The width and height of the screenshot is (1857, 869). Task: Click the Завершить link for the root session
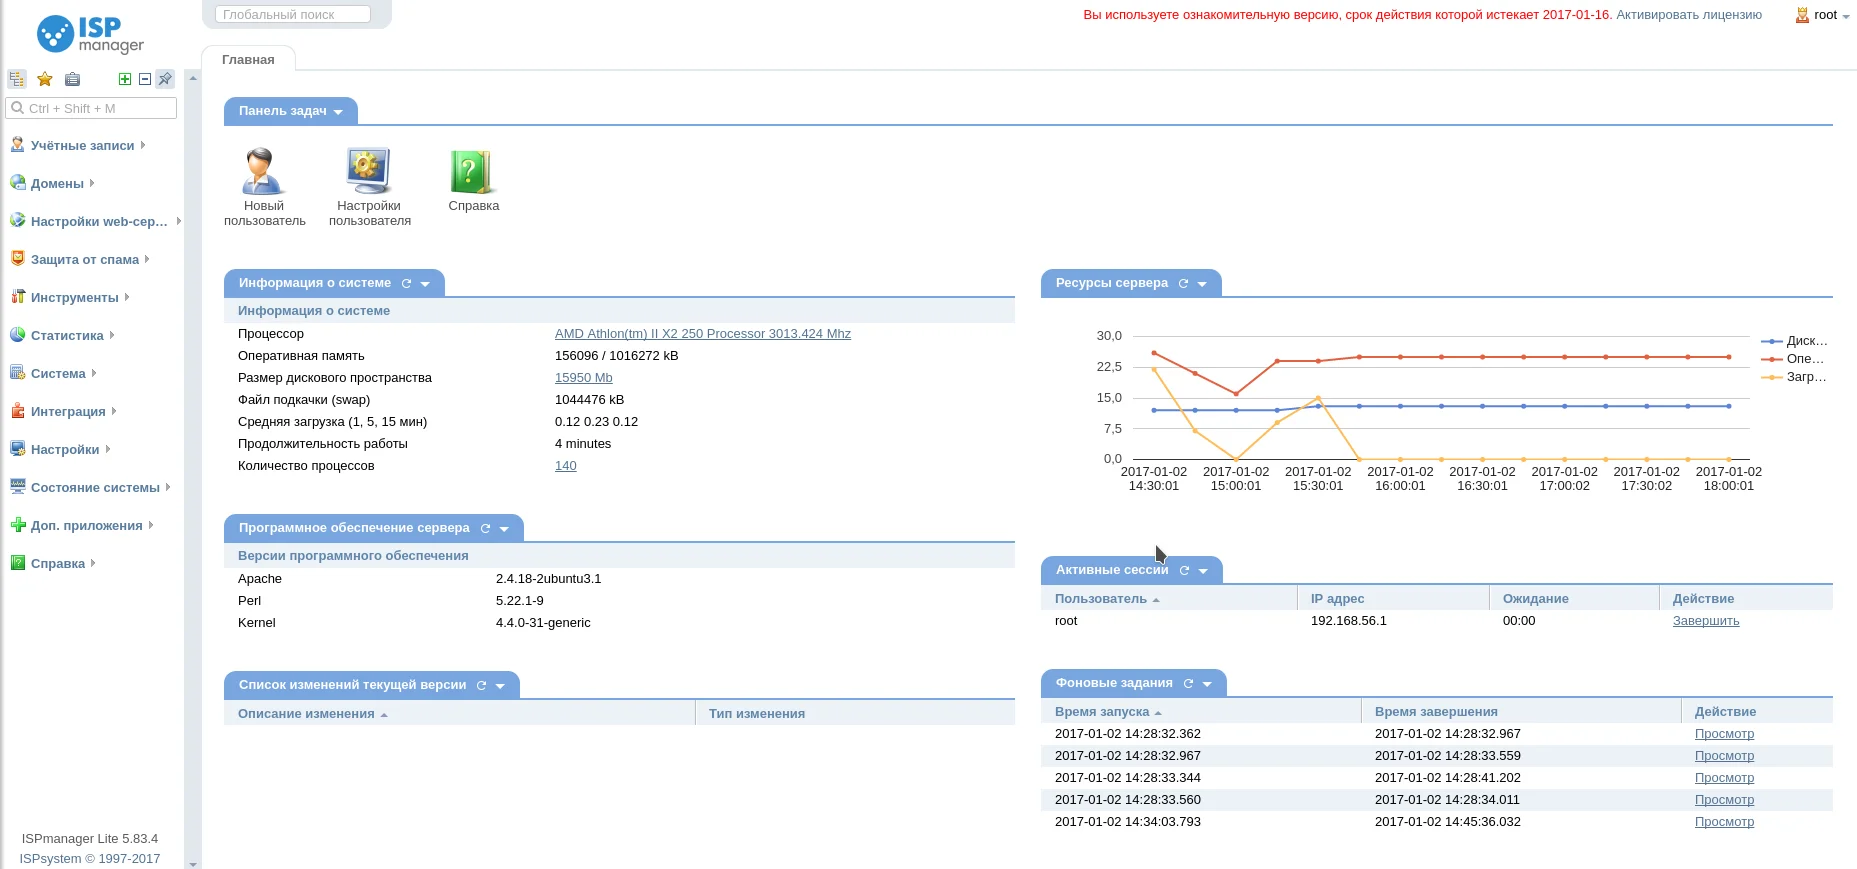[x=1706, y=621]
